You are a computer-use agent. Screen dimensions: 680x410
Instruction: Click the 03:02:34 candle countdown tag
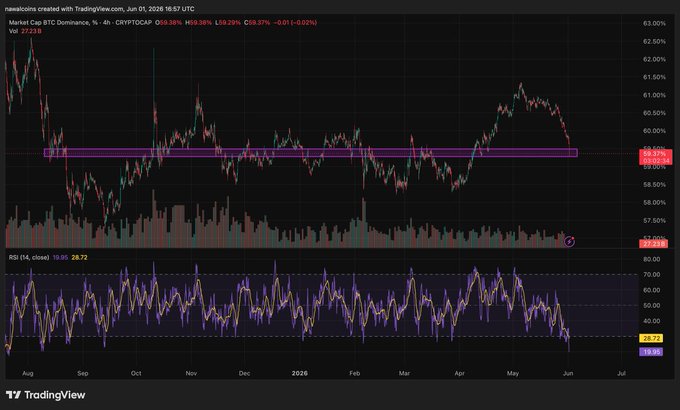(x=656, y=161)
